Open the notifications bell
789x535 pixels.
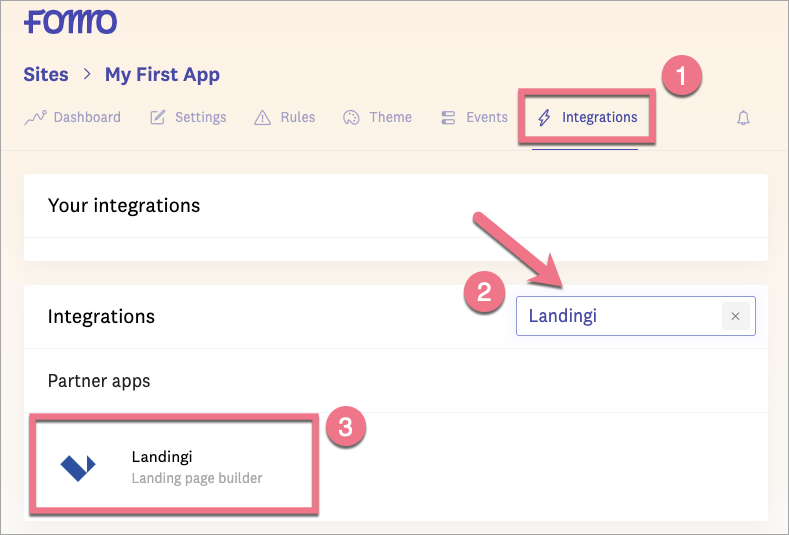click(743, 118)
